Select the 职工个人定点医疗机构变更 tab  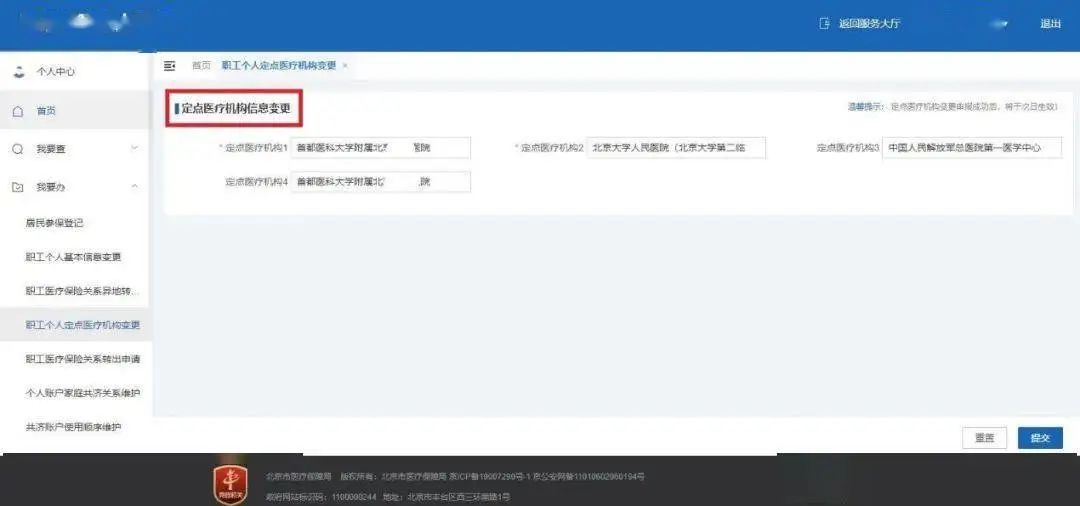click(x=278, y=66)
